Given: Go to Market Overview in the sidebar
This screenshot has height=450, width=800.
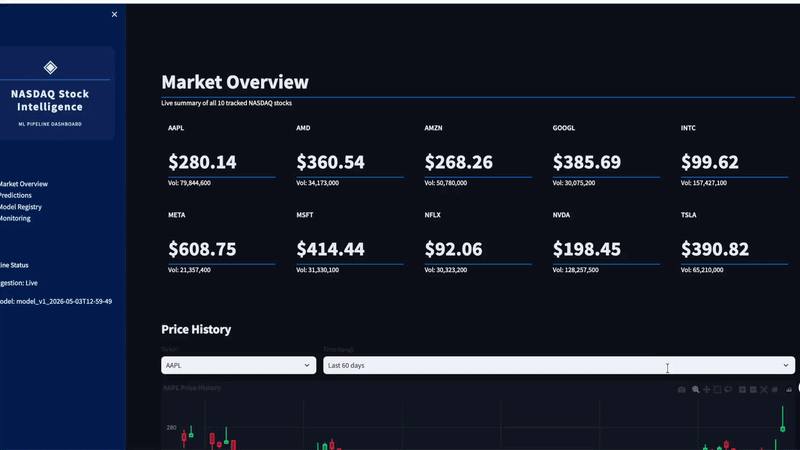Looking at the screenshot, I should coord(23,184).
